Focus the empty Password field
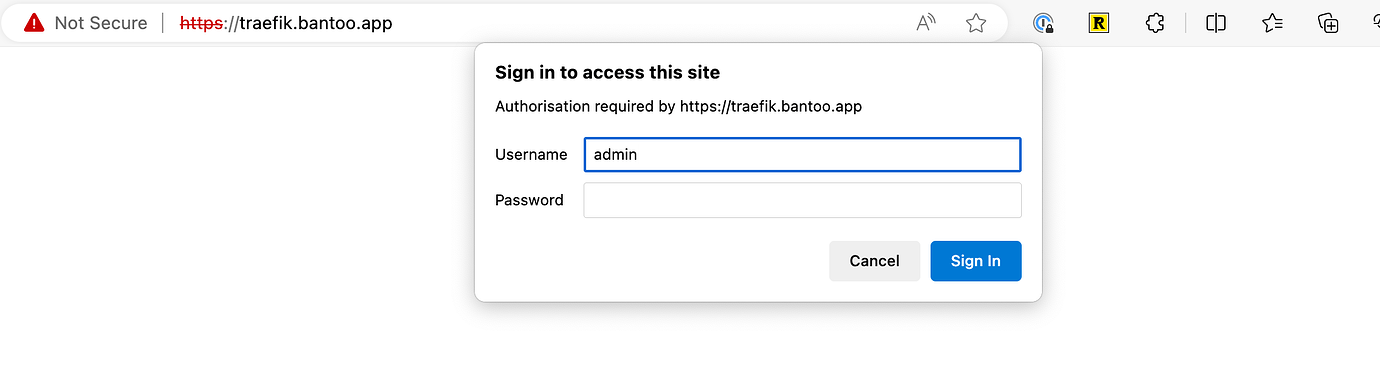The height and width of the screenshot is (378, 1380). coord(802,200)
